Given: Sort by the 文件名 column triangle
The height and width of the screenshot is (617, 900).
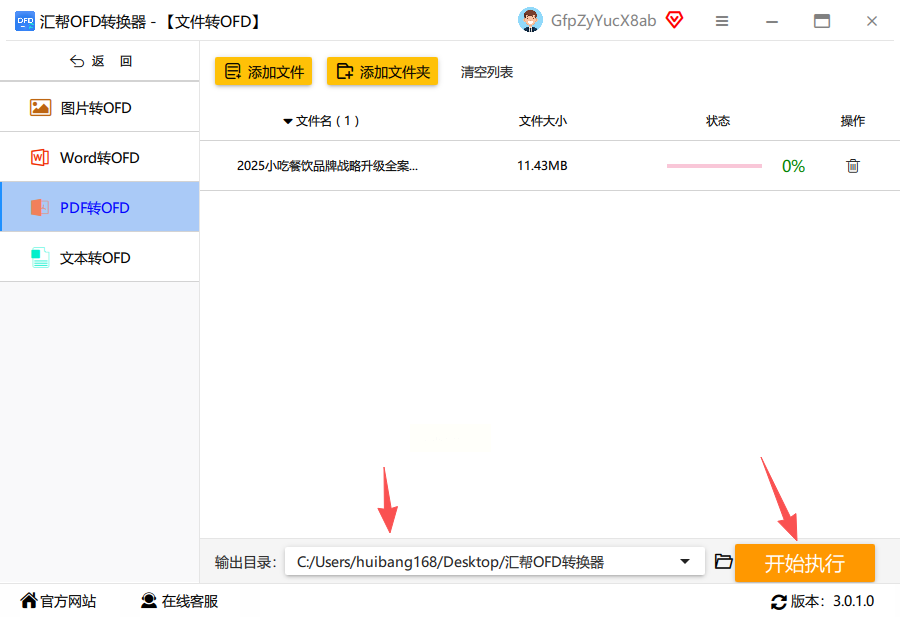Looking at the screenshot, I should pos(288,121).
